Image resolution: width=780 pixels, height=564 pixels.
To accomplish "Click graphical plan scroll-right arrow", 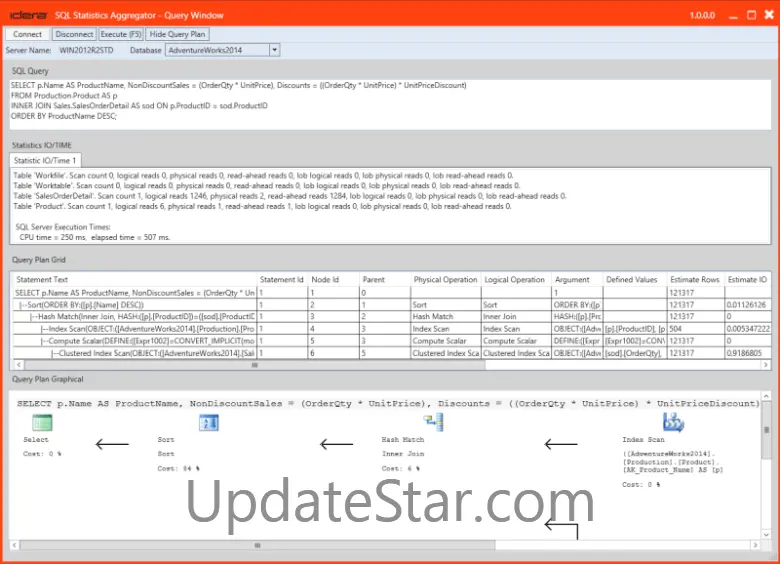I will click(x=756, y=545).
